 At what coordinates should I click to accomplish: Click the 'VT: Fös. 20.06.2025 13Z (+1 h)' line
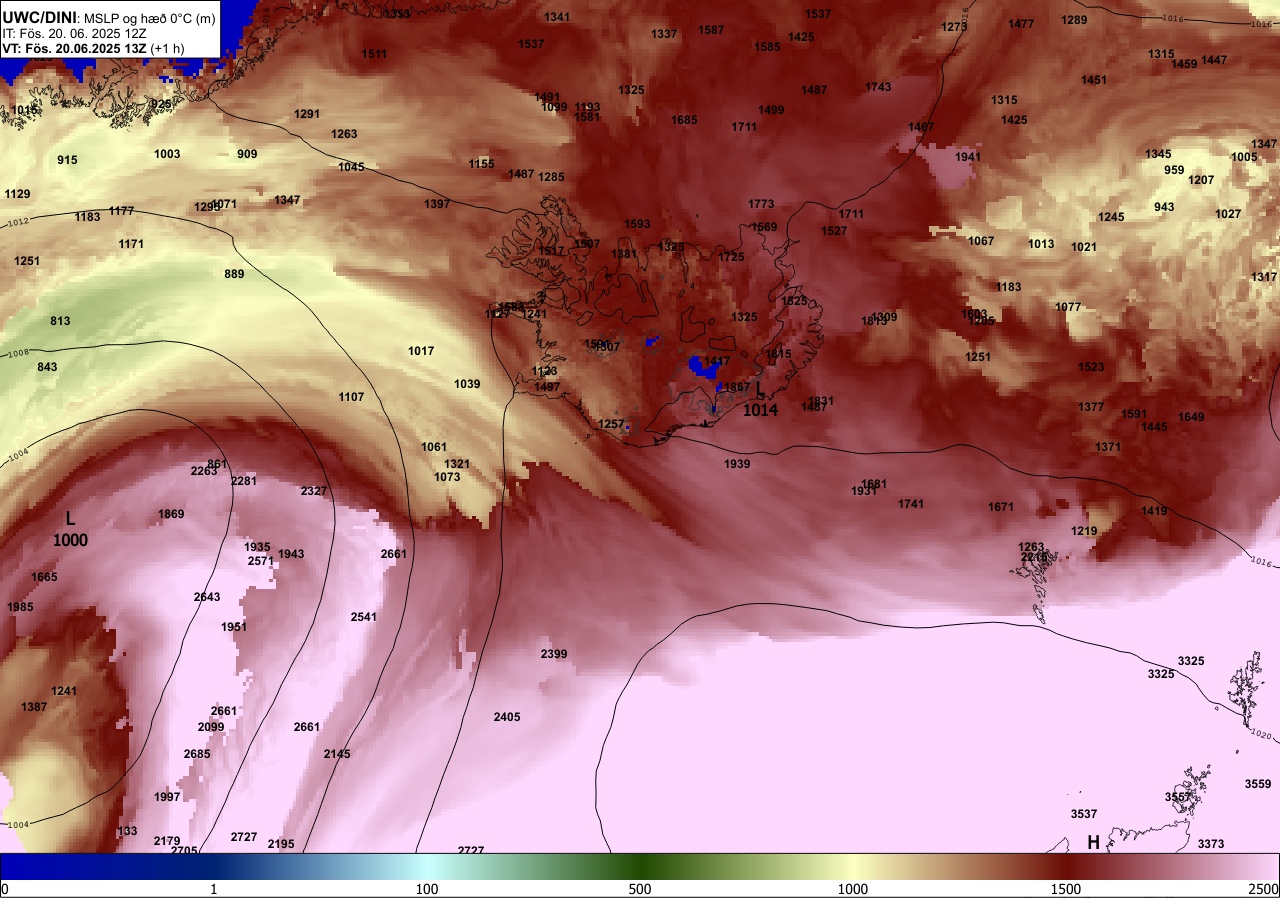pos(93,48)
